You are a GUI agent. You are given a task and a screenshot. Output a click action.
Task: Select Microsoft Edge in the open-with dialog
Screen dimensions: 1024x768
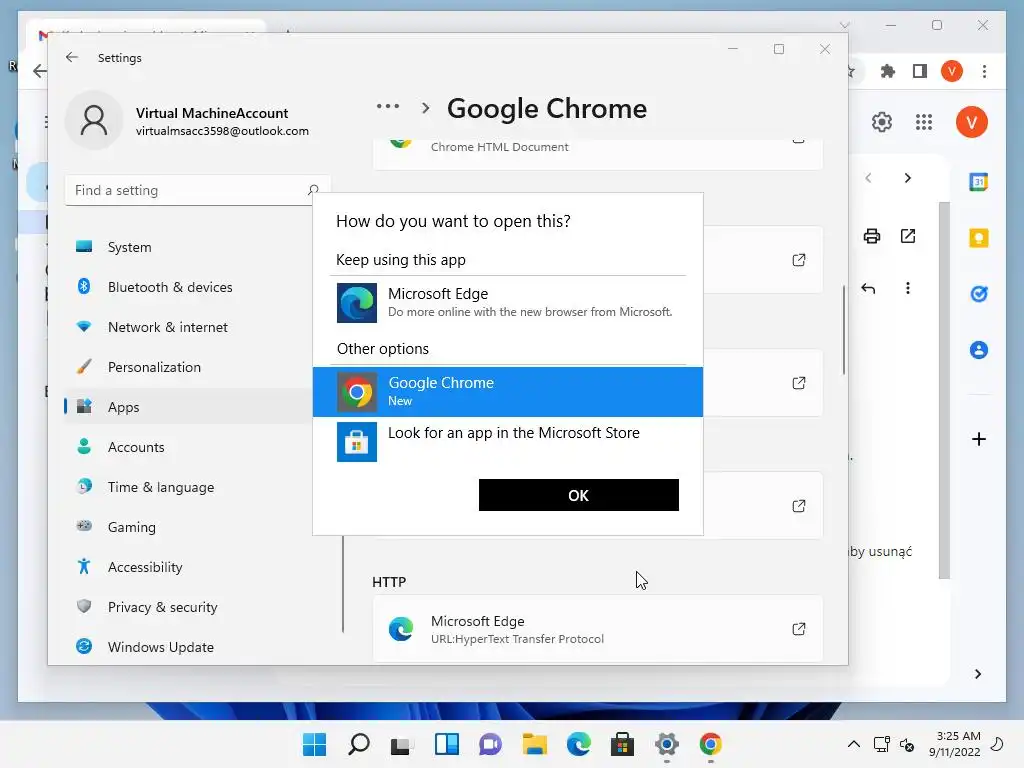pos(507,302)
